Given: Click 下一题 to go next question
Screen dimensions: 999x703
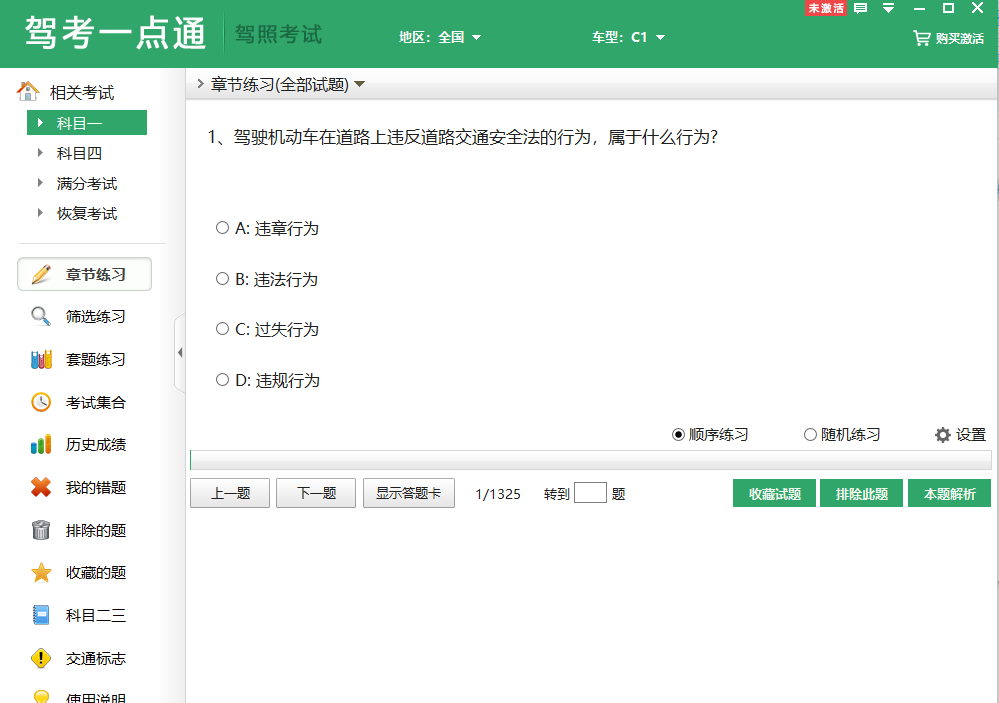Looking at the screenshot, I should coord(315,492).
